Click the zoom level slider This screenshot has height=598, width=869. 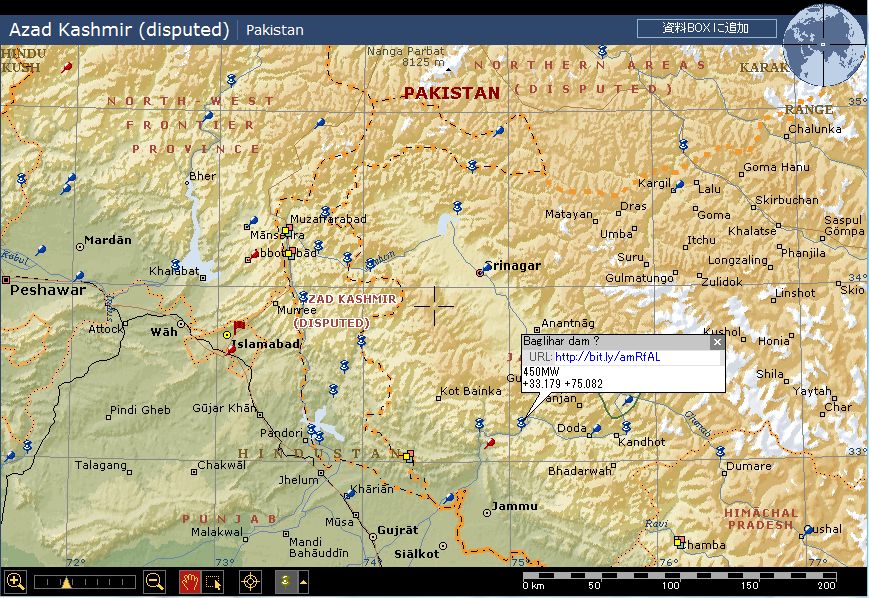85,582
